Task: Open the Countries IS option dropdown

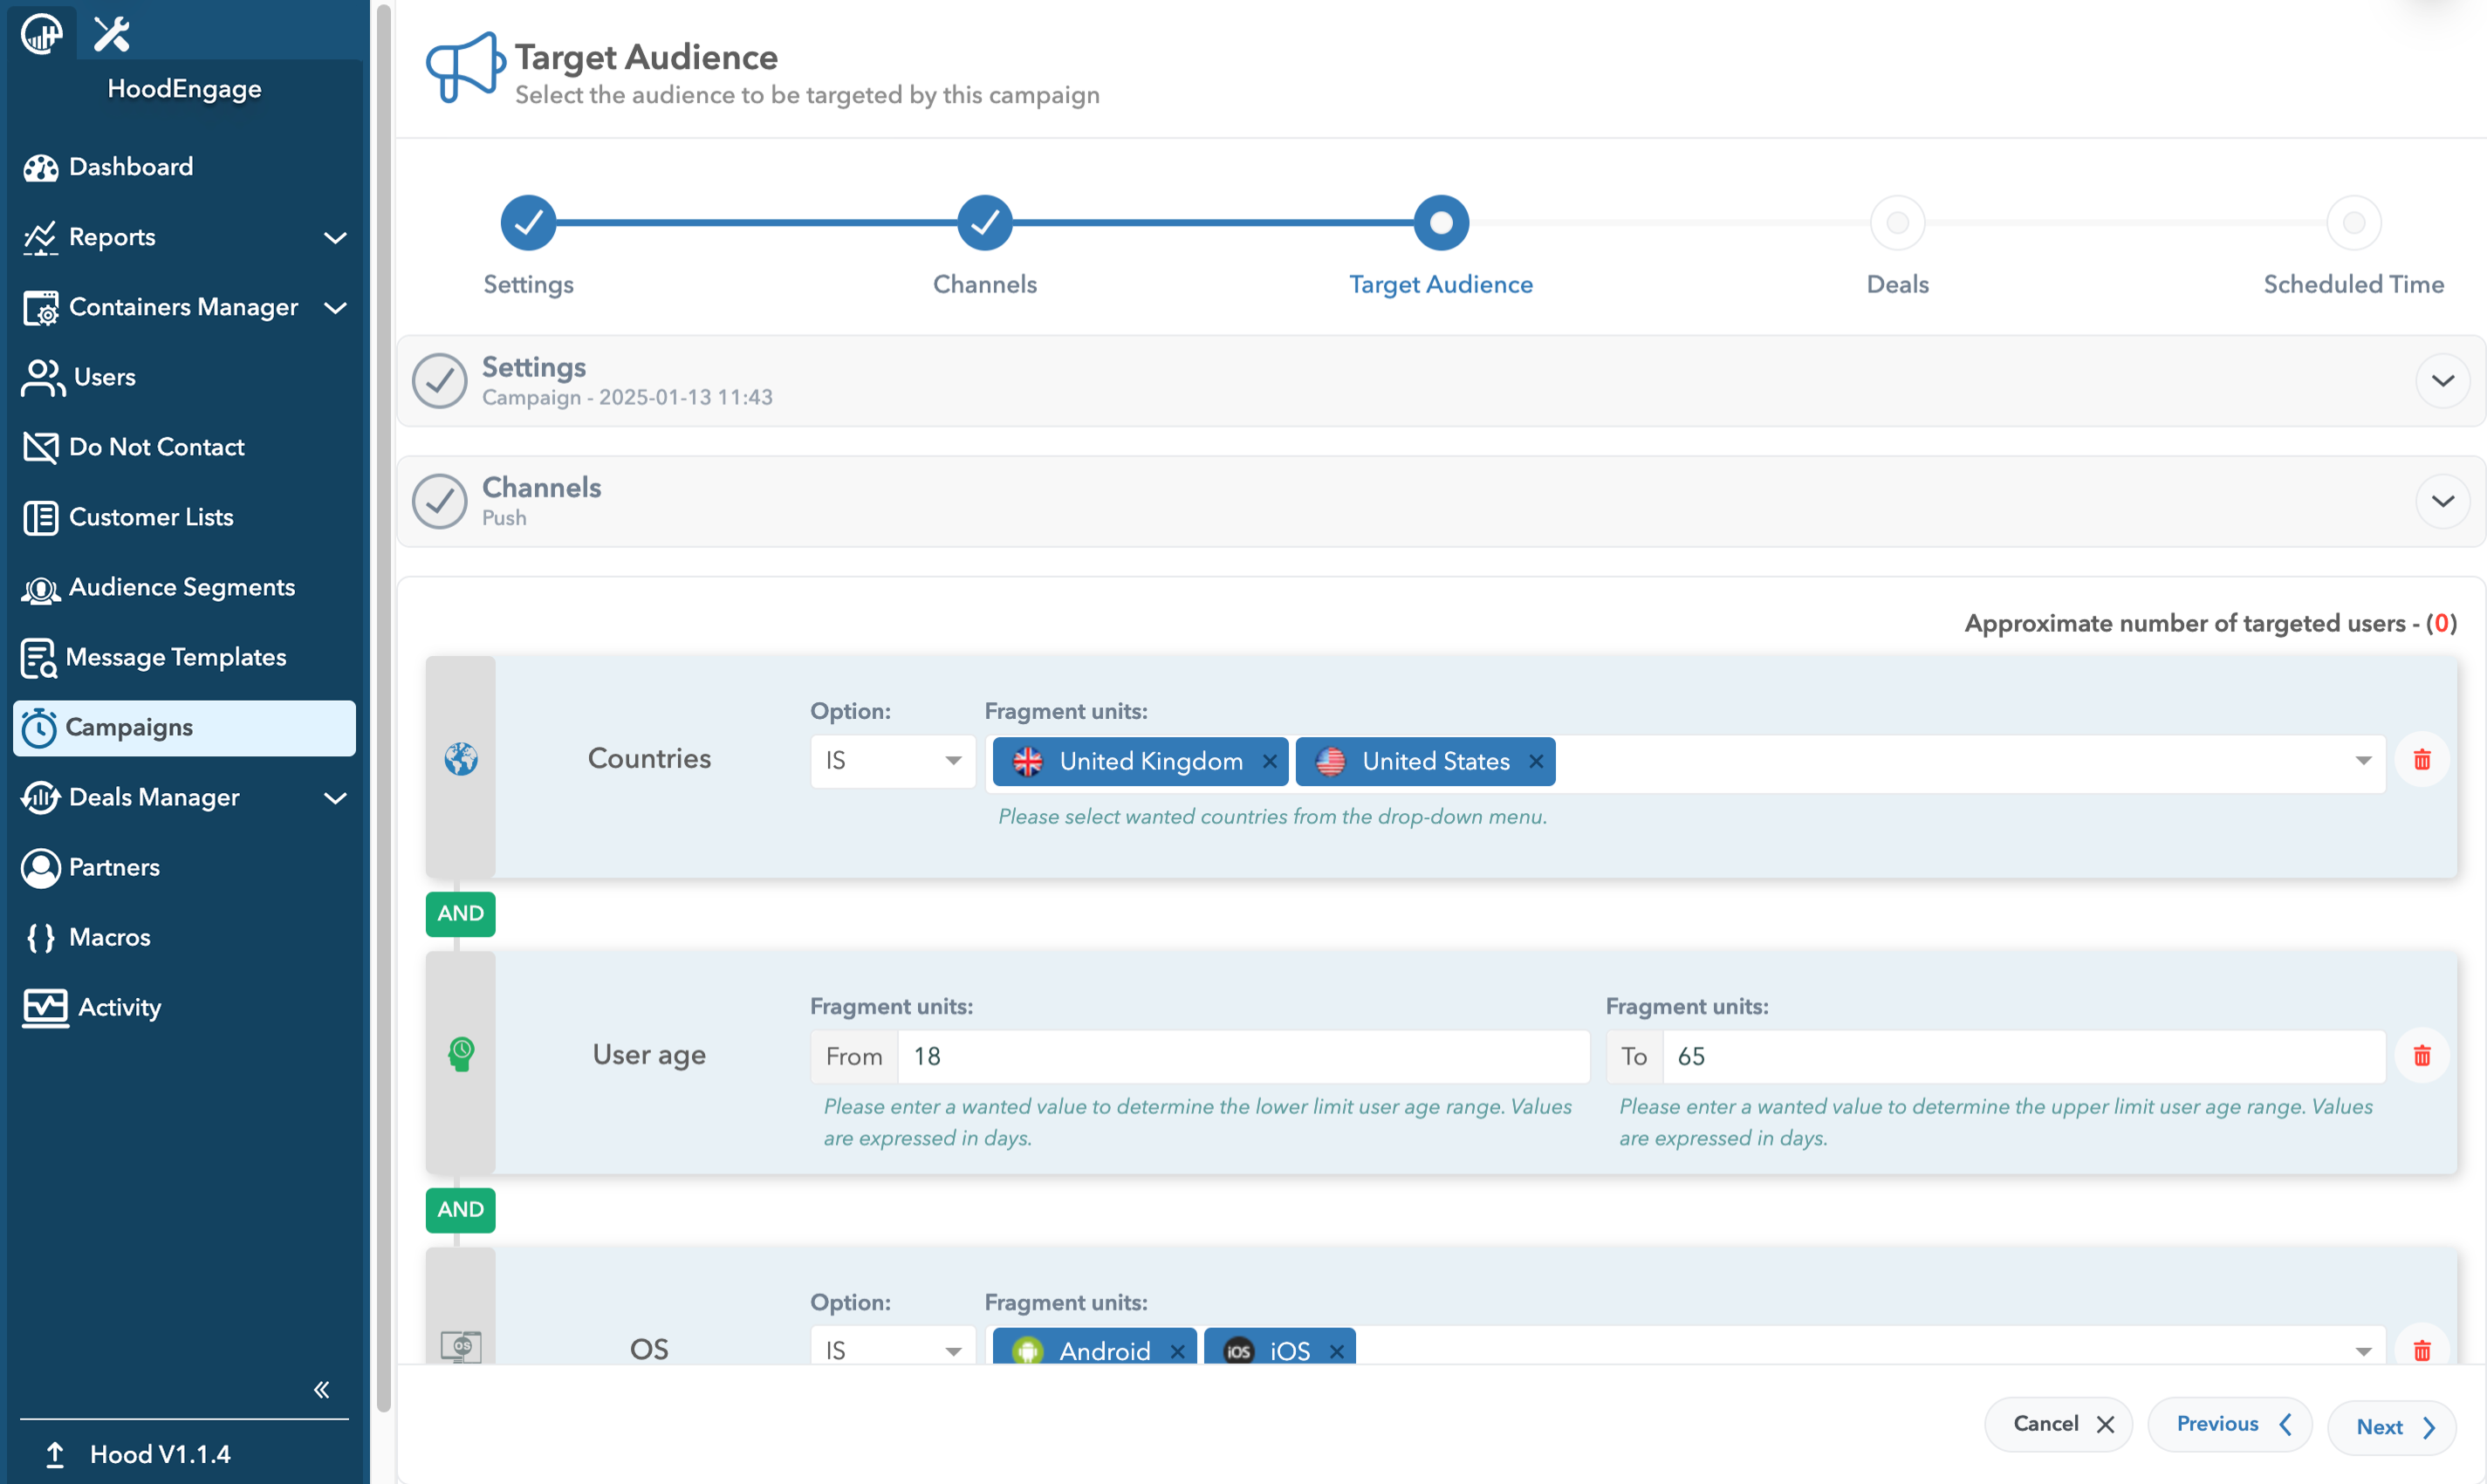Action: (x=891, y=761)
